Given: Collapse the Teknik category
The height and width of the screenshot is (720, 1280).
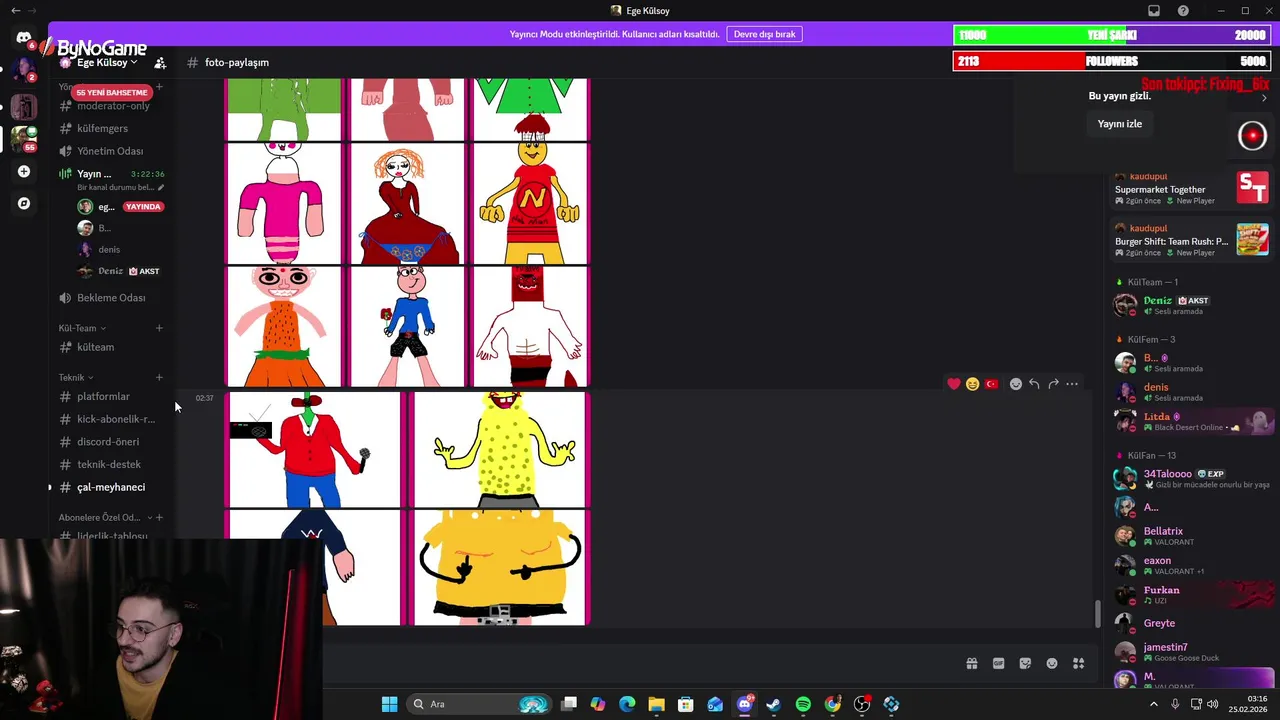Looking at the screenshot, I should (76, 377).
